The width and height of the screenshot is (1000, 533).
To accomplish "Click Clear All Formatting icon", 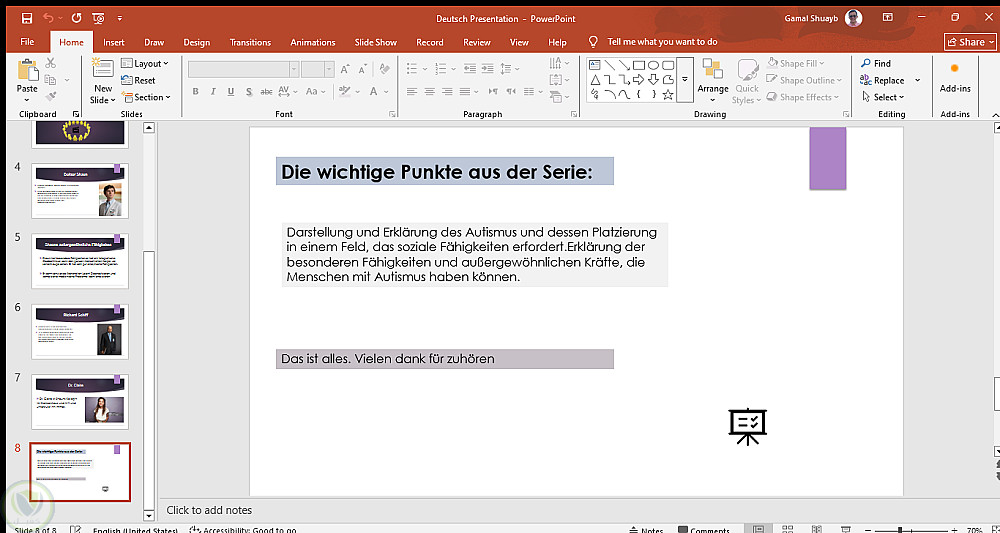I will coord(384,69).
